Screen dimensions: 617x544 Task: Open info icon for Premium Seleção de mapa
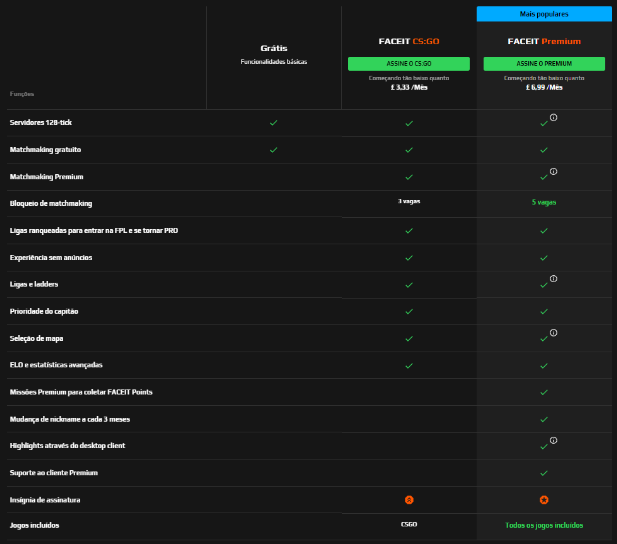(553, 333)
